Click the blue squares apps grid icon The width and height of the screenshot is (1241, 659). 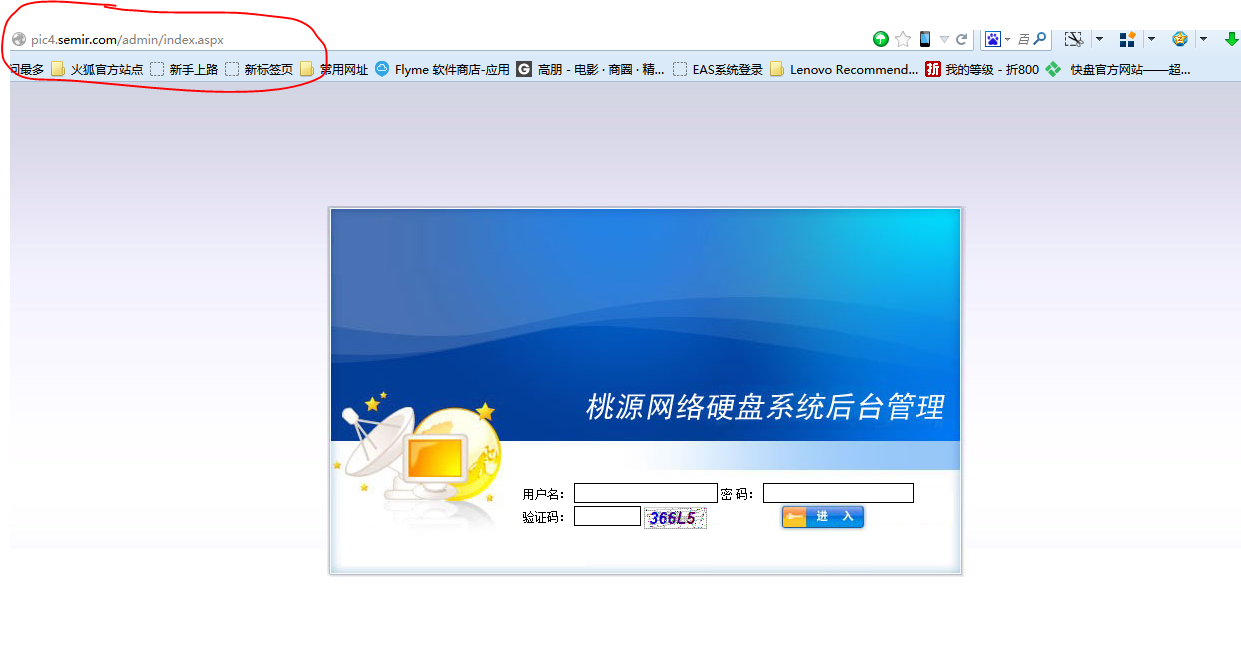1127,39
